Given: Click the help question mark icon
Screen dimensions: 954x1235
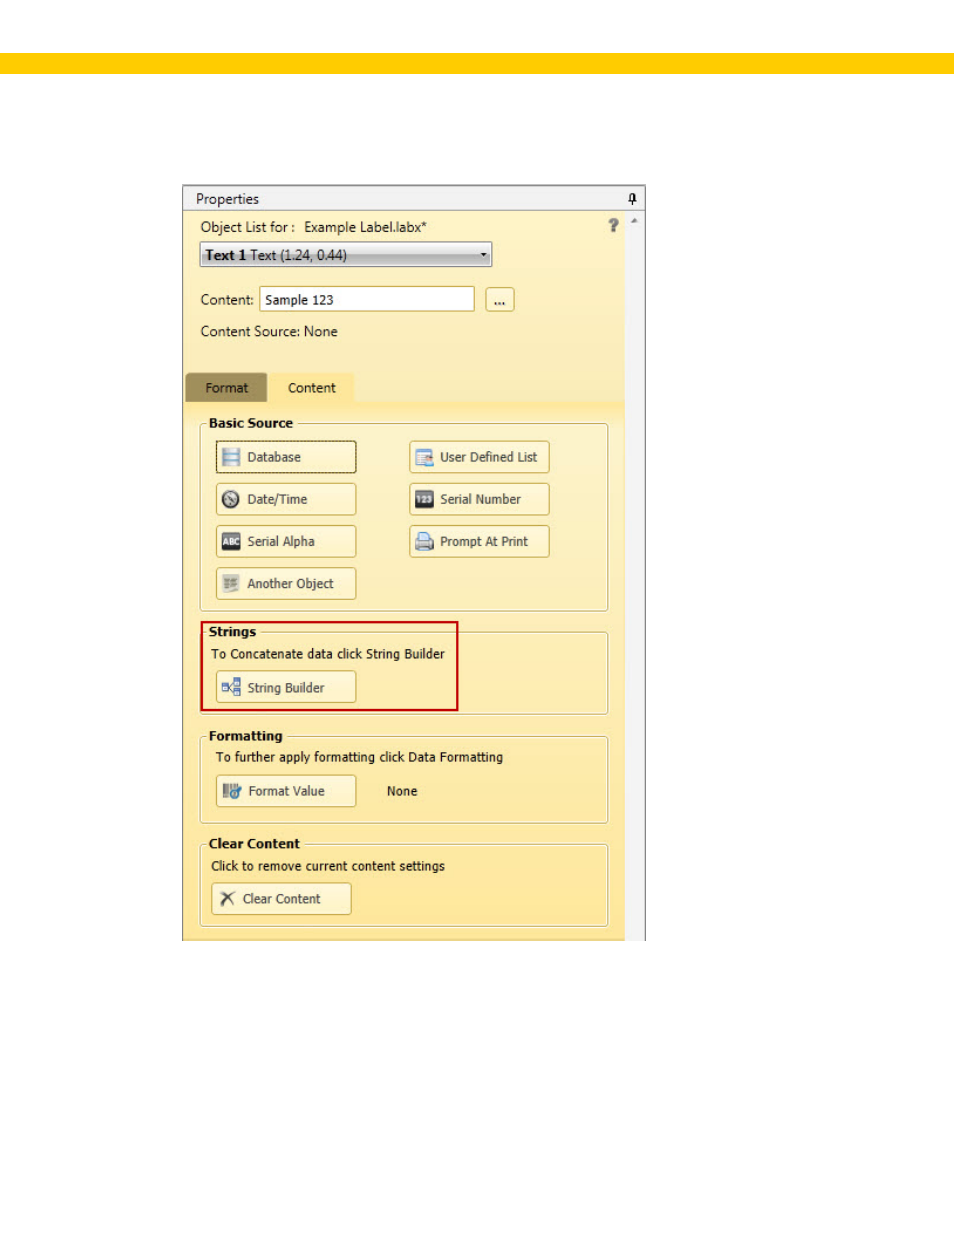Looking at the screenshot, I should click(613, 225).
